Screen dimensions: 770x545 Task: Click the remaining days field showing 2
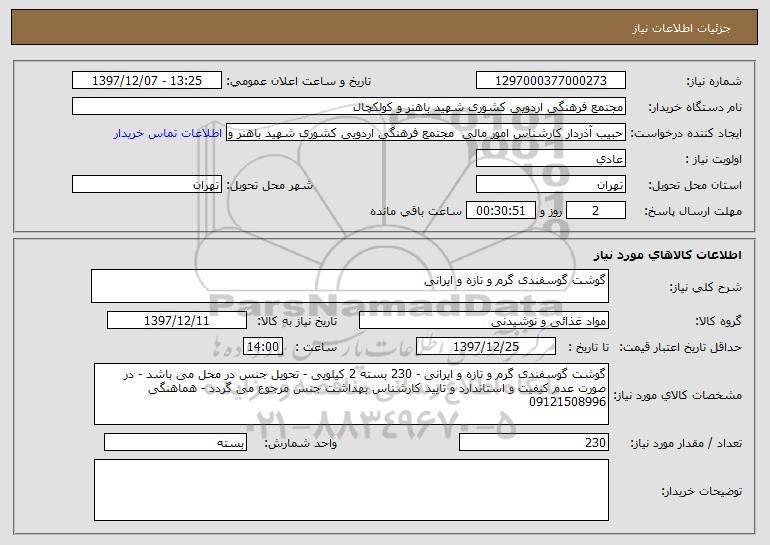click(x=596, y=211)
